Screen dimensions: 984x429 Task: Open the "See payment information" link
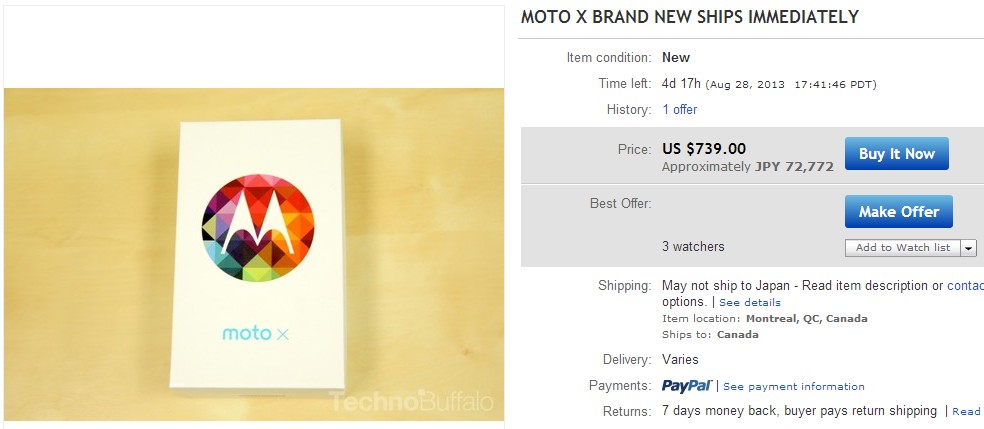[x=794, y=387]
